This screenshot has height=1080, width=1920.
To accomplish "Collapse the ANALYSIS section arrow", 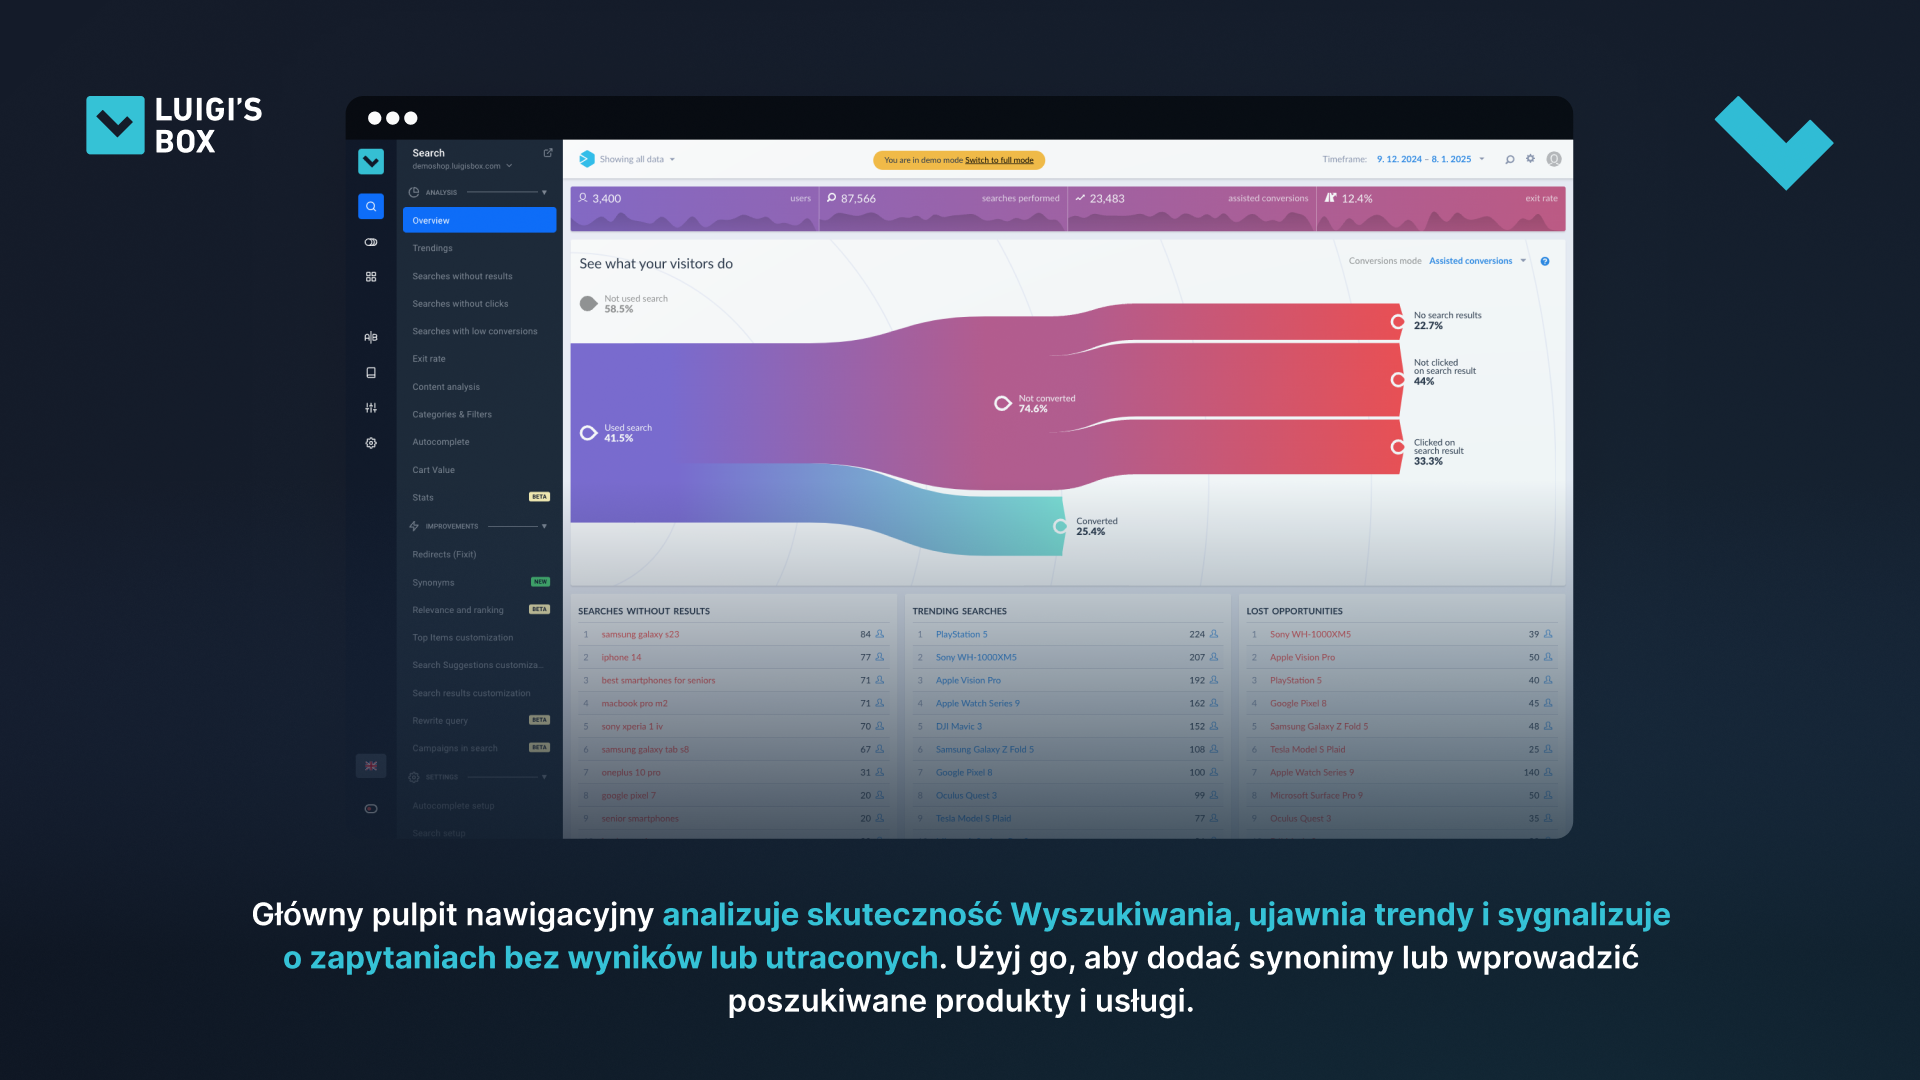I will coord(544,192).
